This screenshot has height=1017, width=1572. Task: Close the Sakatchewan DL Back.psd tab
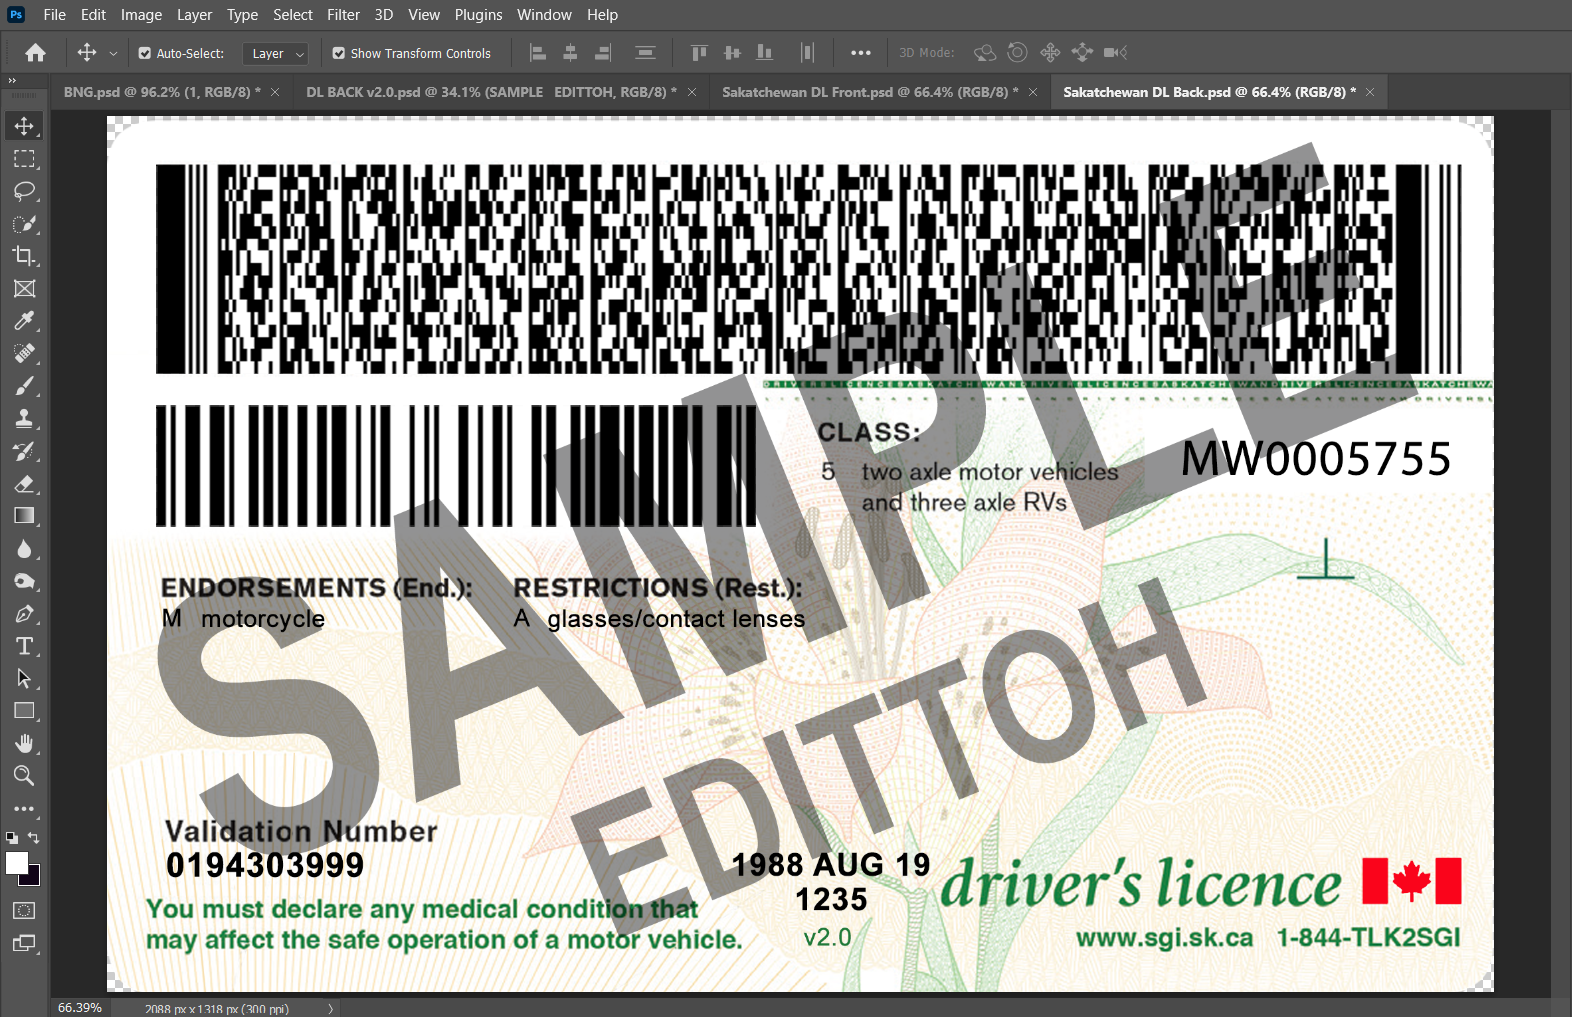(x=1370, y=92)
